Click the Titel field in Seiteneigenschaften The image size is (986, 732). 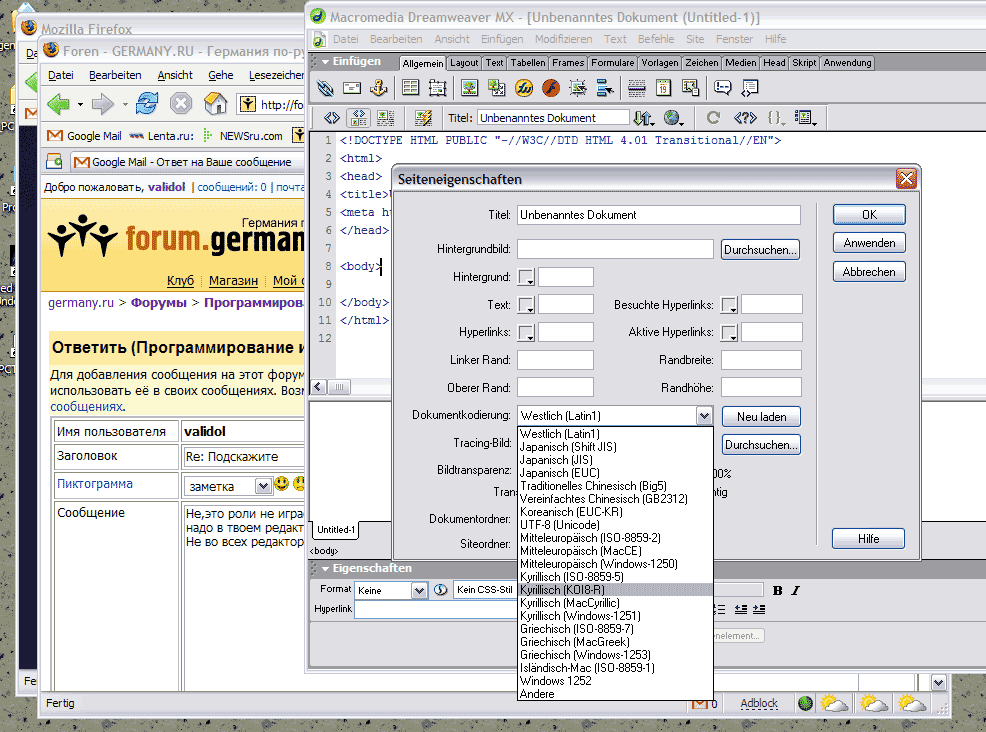pyautogui.click(x=659, y=215)
